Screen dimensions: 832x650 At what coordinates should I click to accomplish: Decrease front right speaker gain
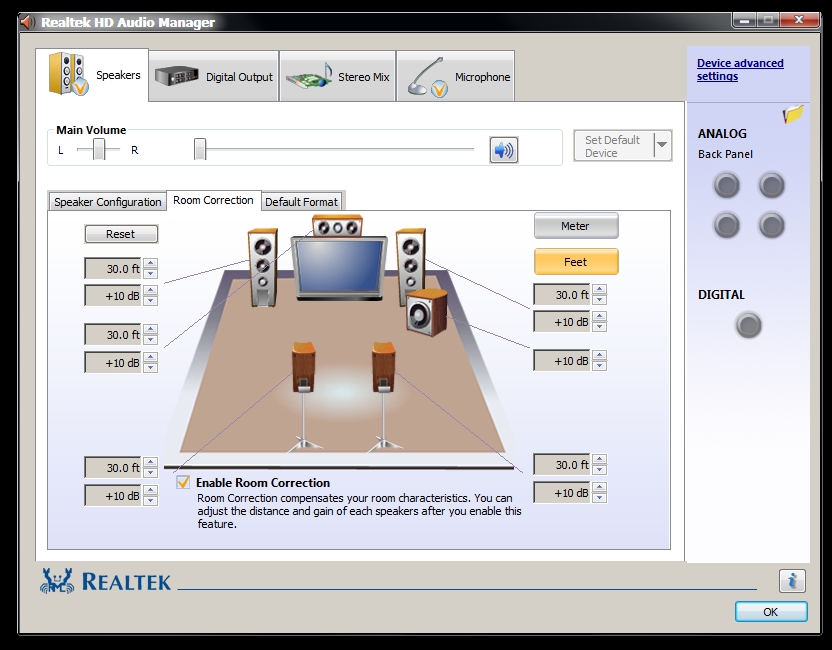coord(600,327)
